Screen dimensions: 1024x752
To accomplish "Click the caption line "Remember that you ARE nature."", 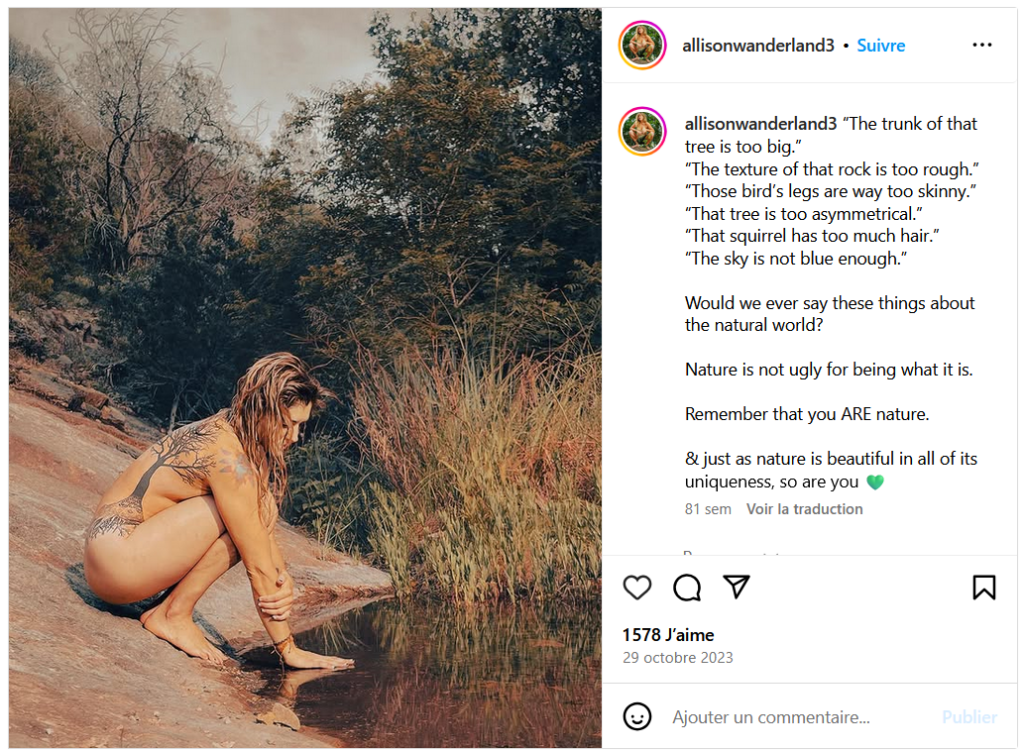I will [807, 414].
